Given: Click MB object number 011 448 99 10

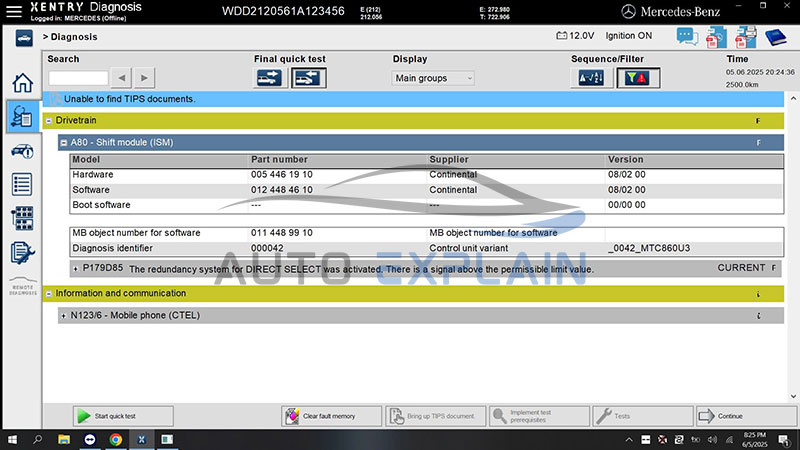Looking at the screenshot, I should click(x=282, y=233).
